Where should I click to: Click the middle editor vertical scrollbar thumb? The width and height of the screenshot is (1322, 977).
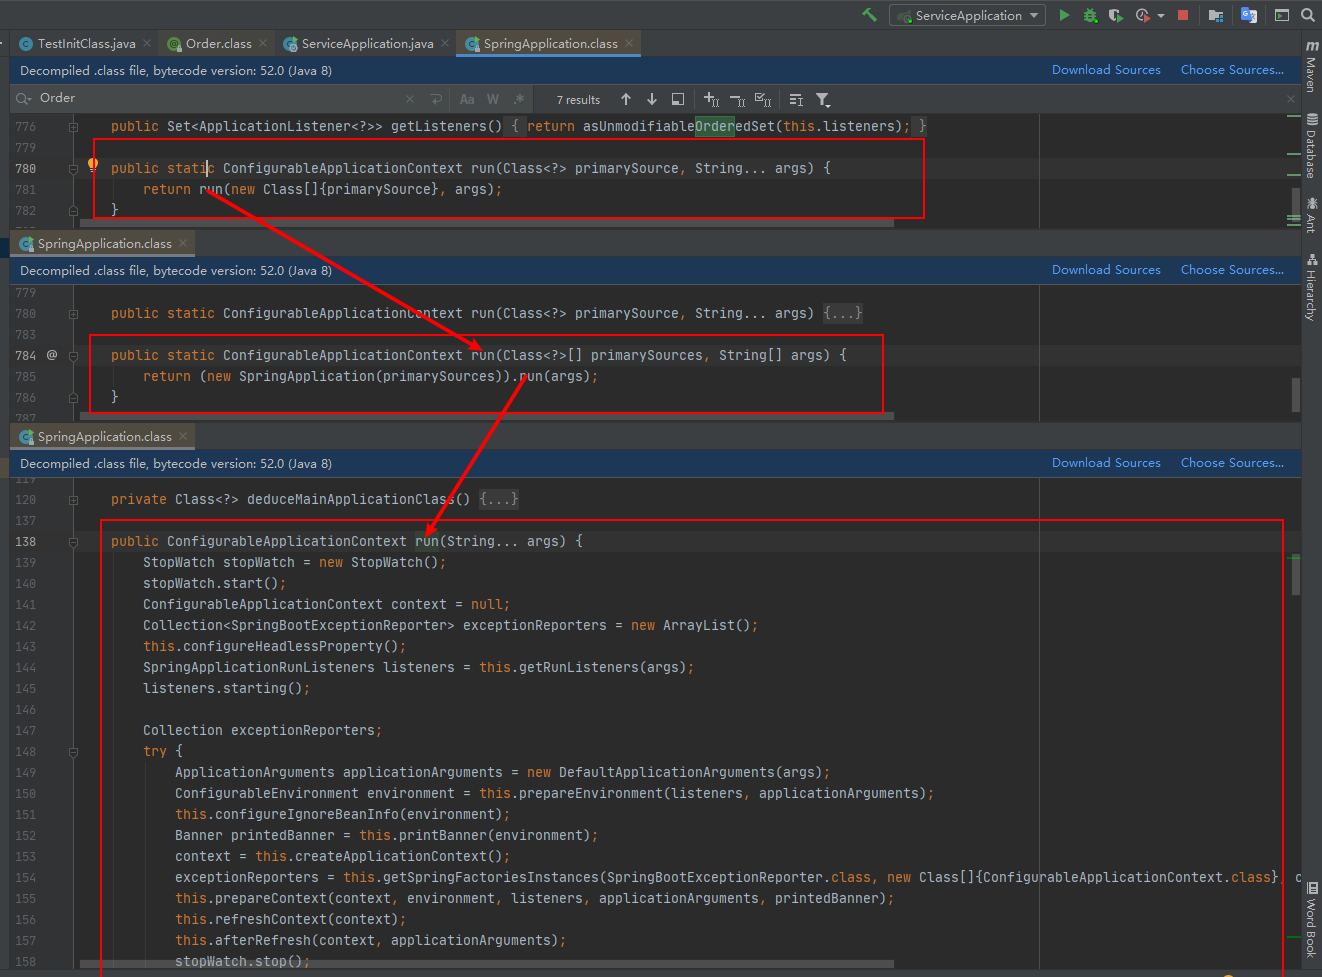1296,395
